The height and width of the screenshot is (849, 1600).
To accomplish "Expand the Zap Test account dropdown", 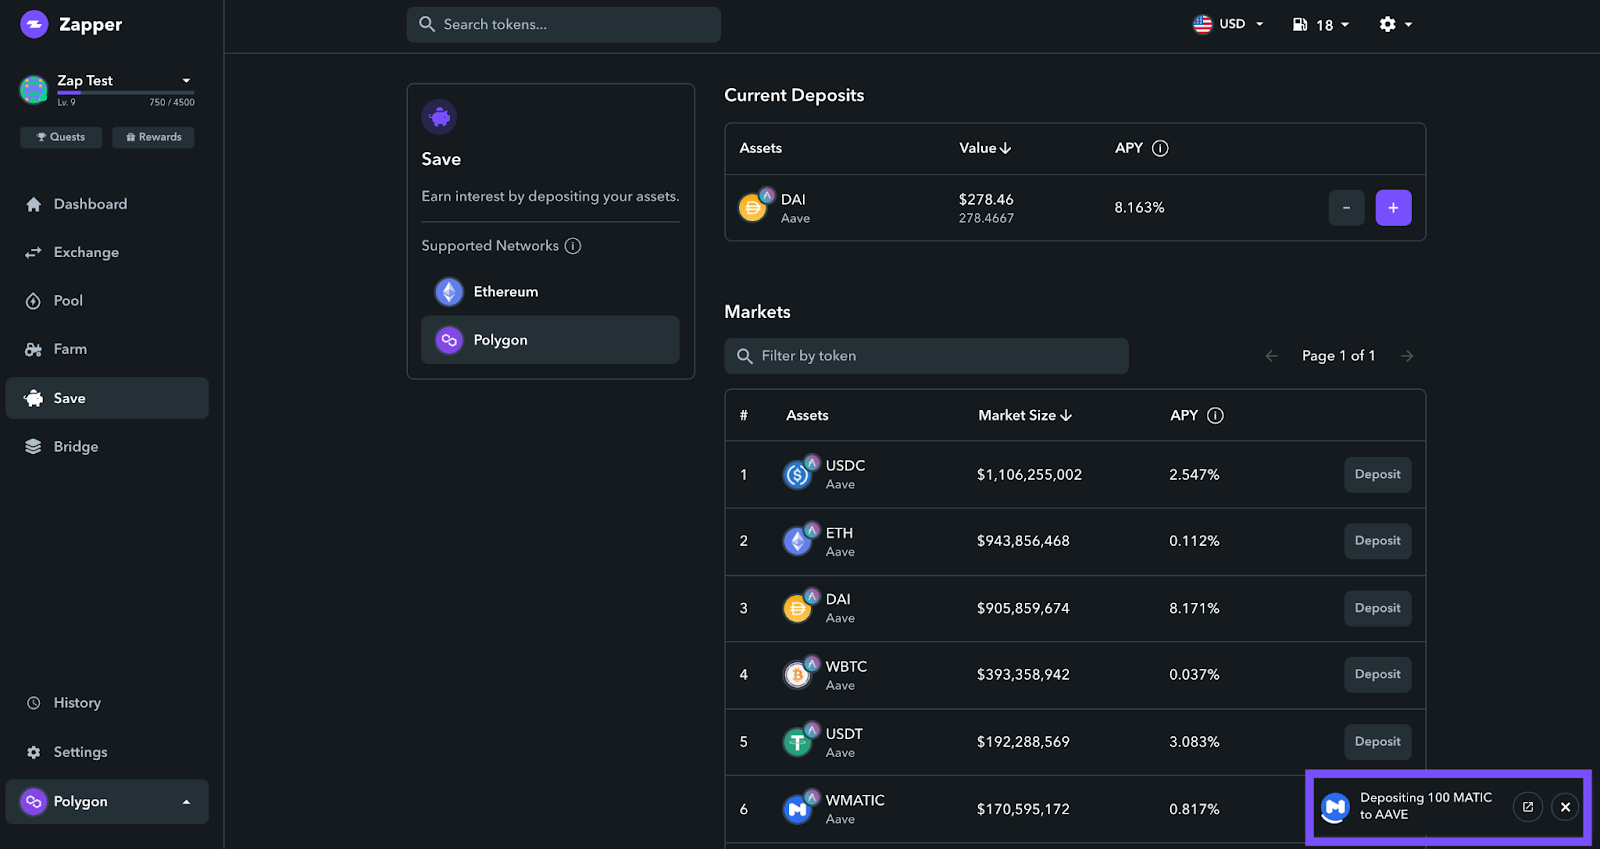I will [x=186, y=80].
